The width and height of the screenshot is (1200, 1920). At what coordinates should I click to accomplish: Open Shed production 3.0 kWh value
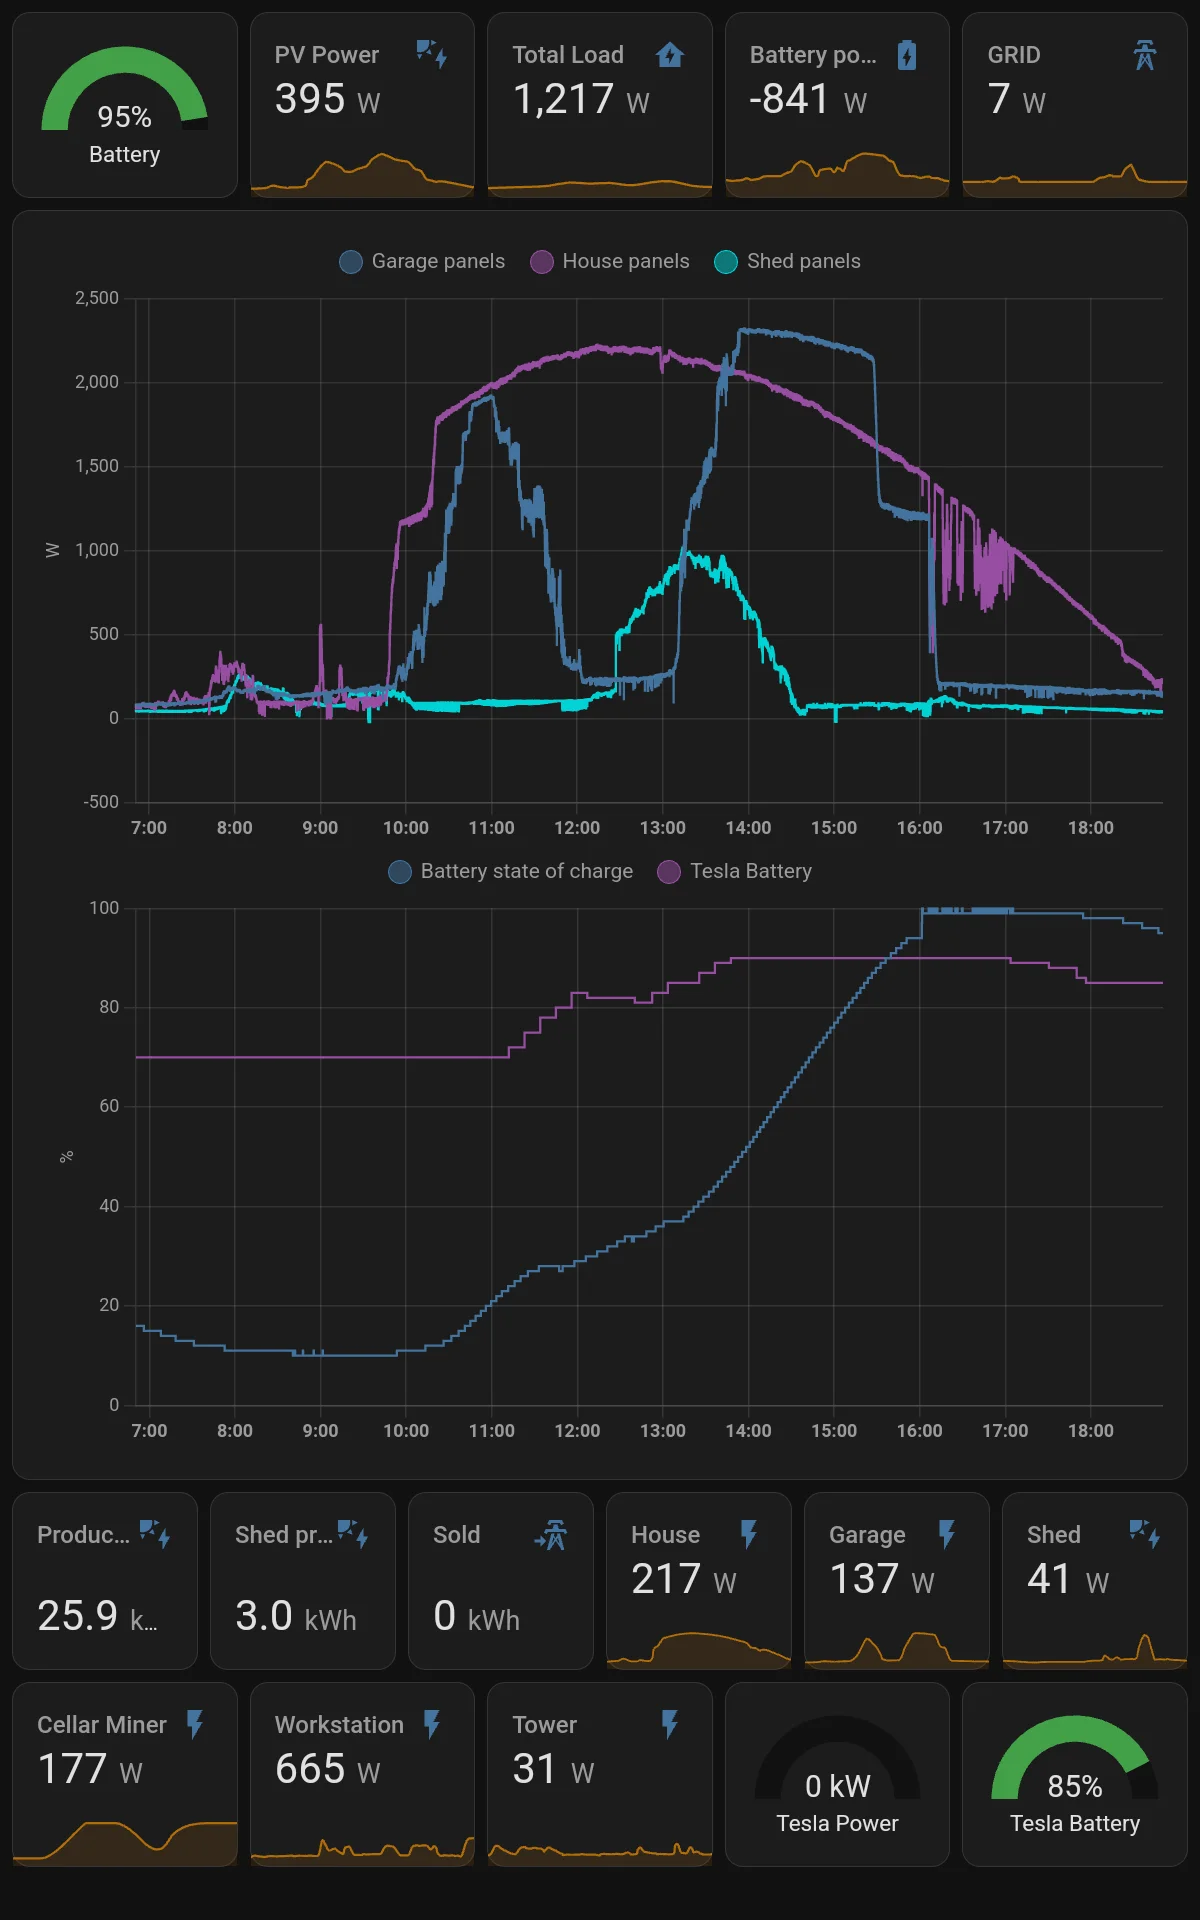pyautogui.click(x=296, y=1616)
